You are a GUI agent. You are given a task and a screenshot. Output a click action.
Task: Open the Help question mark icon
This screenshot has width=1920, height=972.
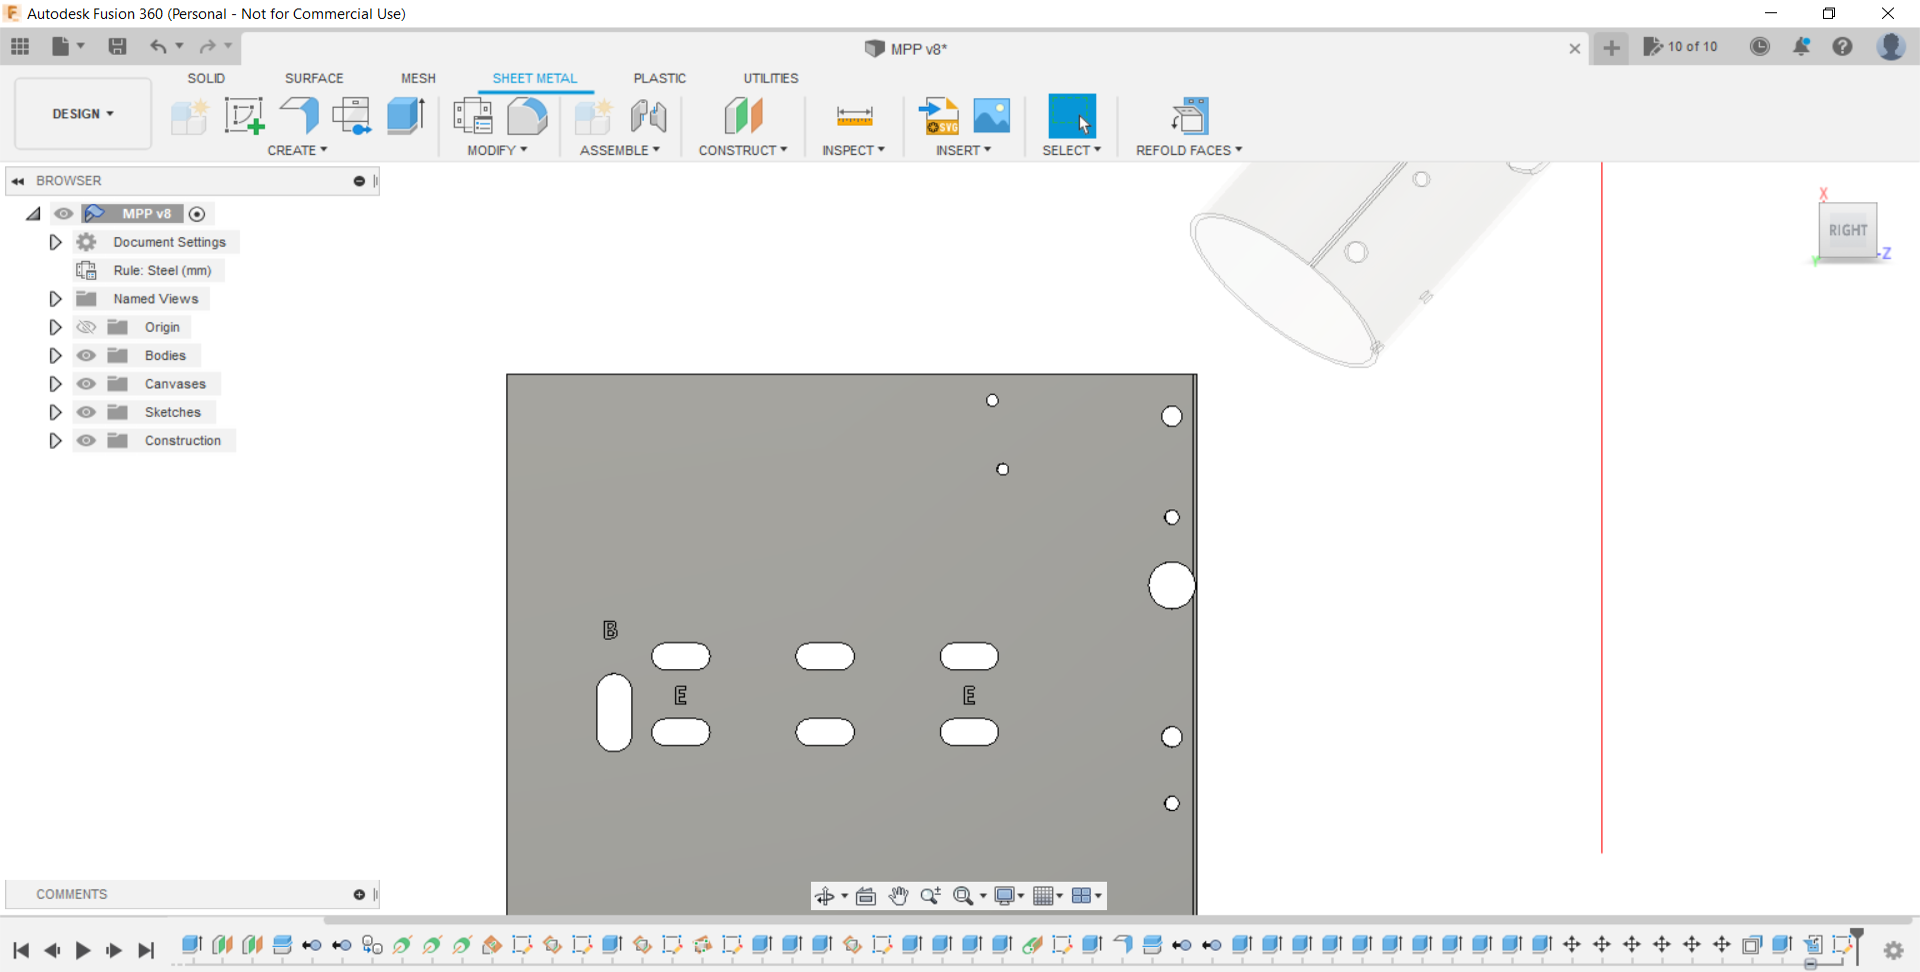tap(1842, 46)
